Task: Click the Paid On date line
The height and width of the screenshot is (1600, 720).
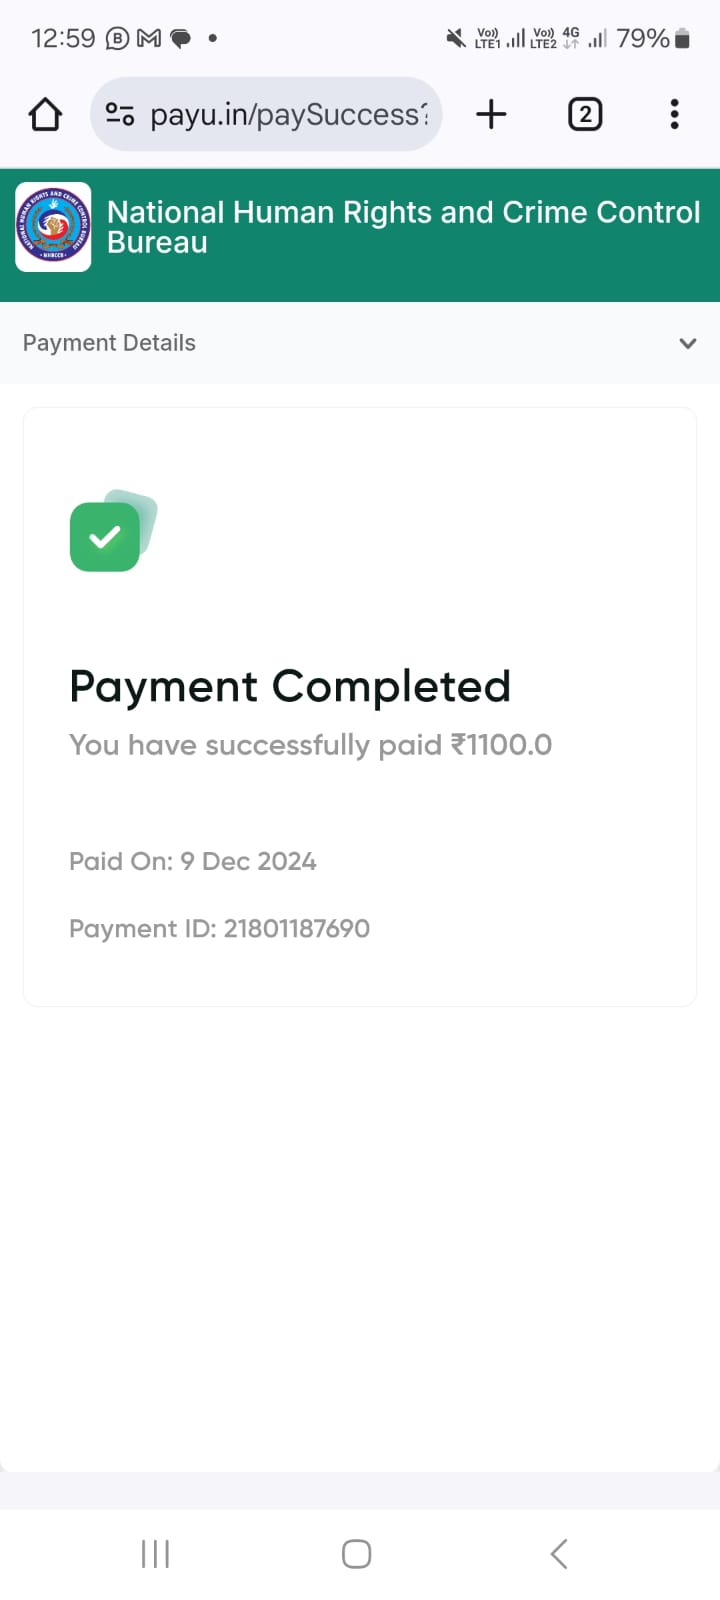Action: point(193,862)
